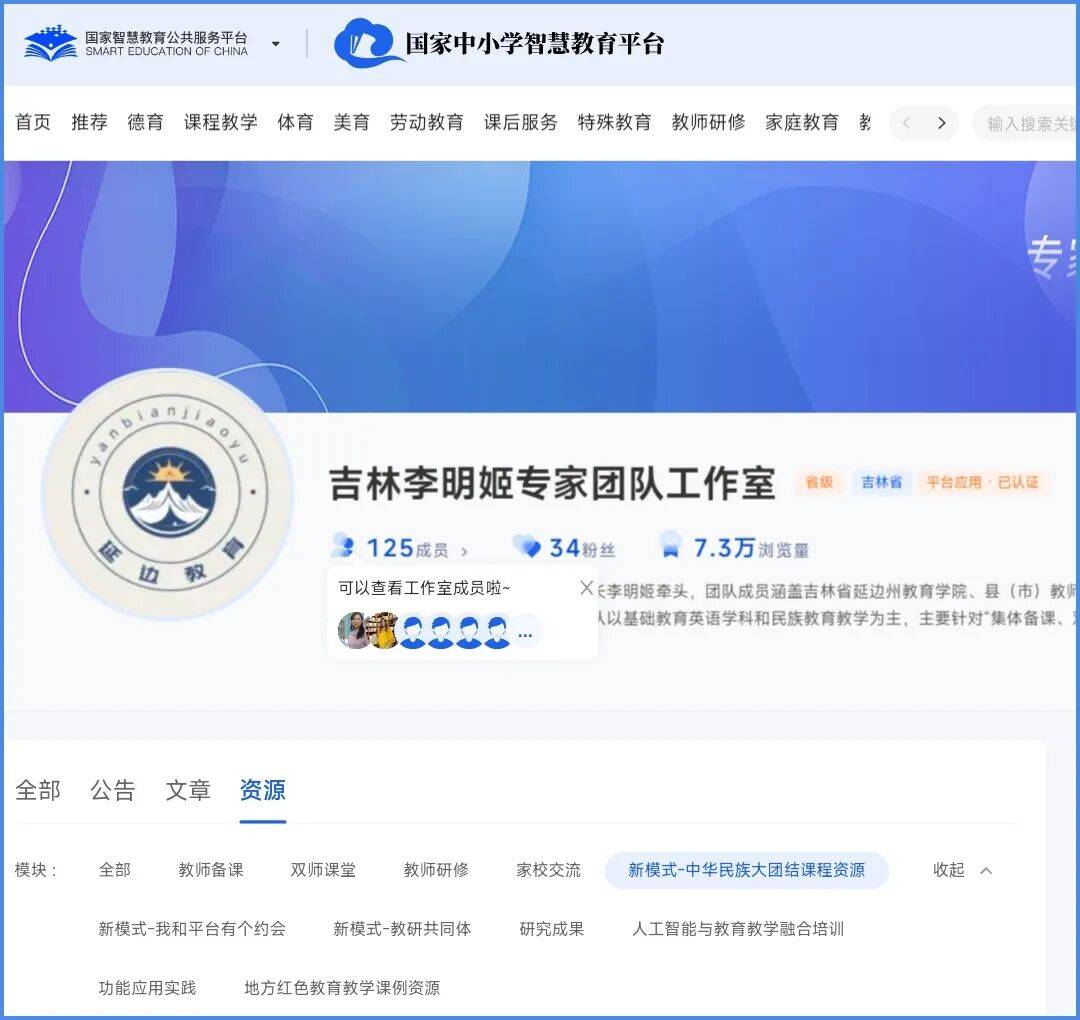Click the navigation scroll-right arrow
Viewport: 1080px width, 1020px height.
point(941,123)
